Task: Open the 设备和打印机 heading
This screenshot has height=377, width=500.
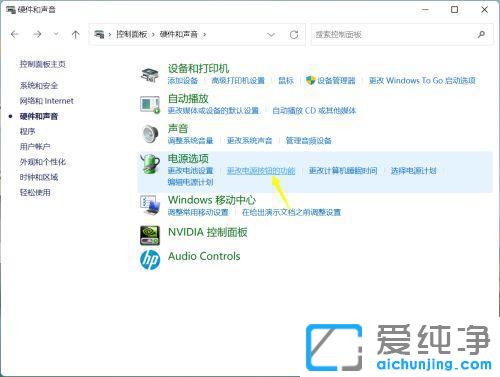Action: click(198, 69)
